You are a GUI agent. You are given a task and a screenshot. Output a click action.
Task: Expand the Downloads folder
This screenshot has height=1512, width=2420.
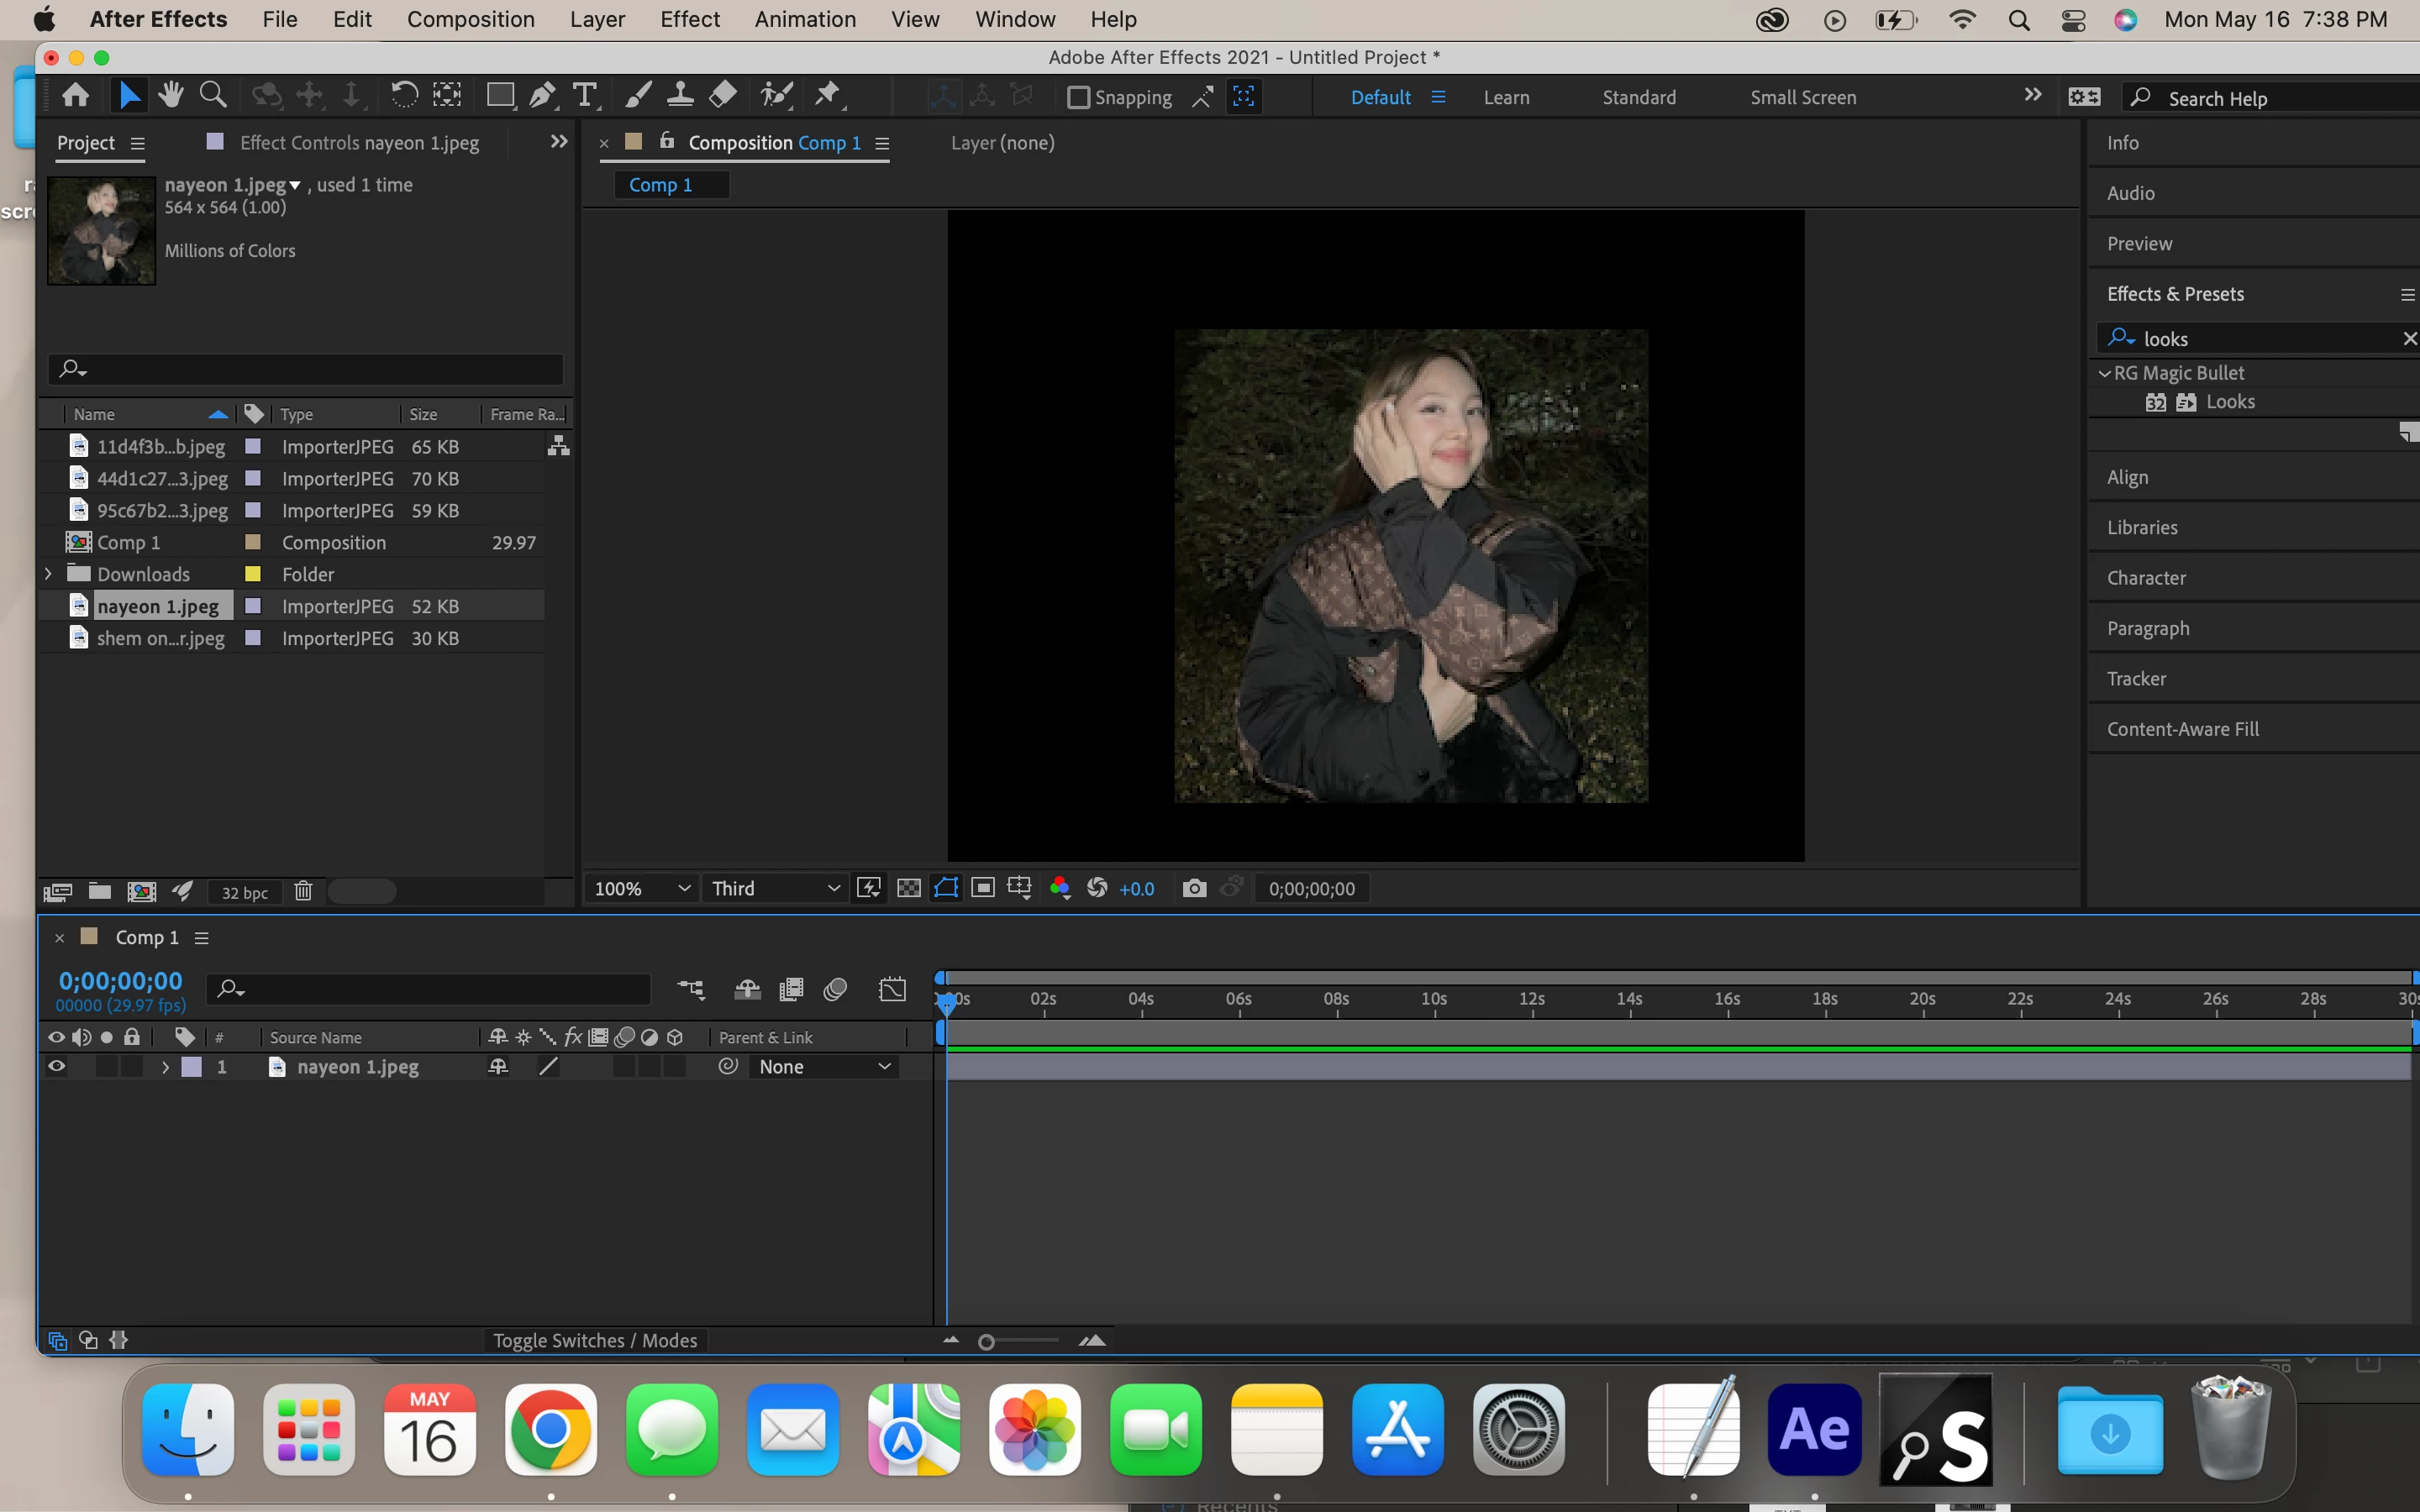click(48, 574)
